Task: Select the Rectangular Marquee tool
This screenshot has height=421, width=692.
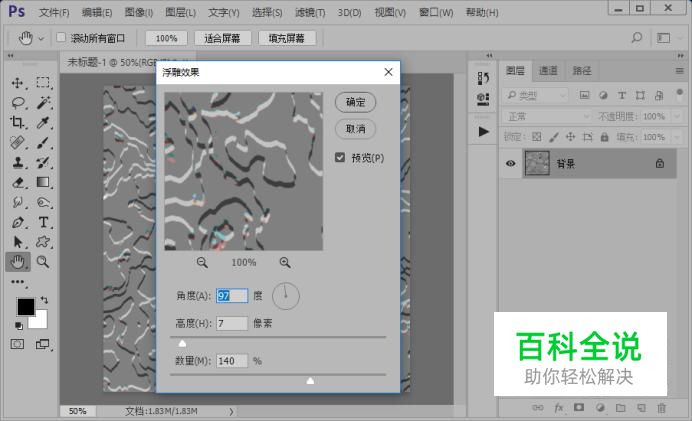Action: (x=43, y=83)
